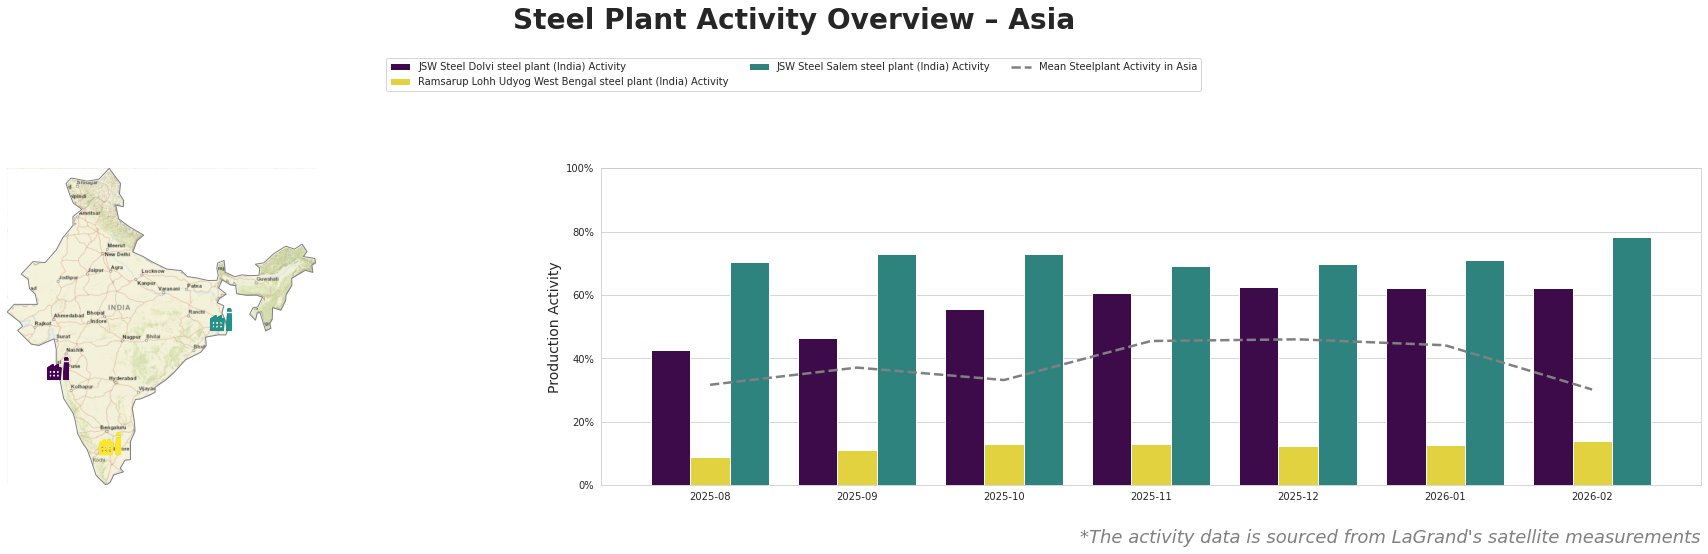Screen dimensions: 1708x554
Task: Click the teal bar for 2025-10
Action: click(x=1043, y=370)
